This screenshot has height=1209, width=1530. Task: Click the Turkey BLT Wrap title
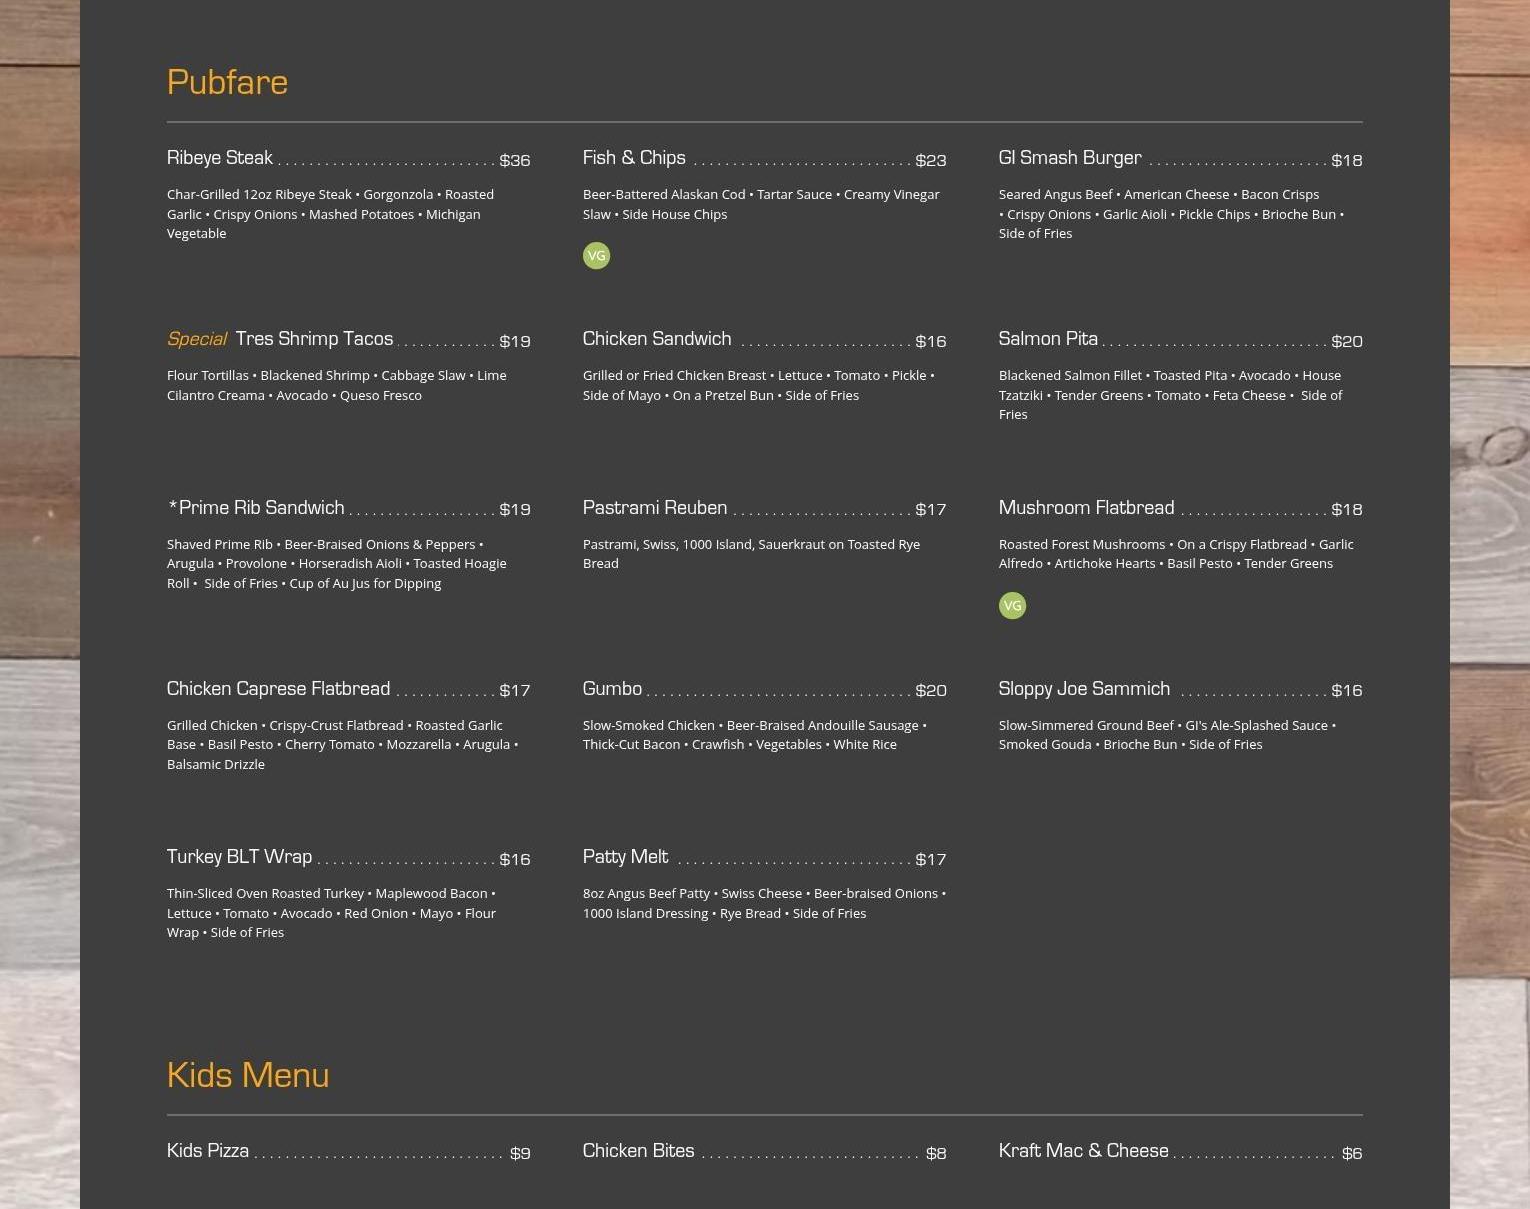coord(239,857)
